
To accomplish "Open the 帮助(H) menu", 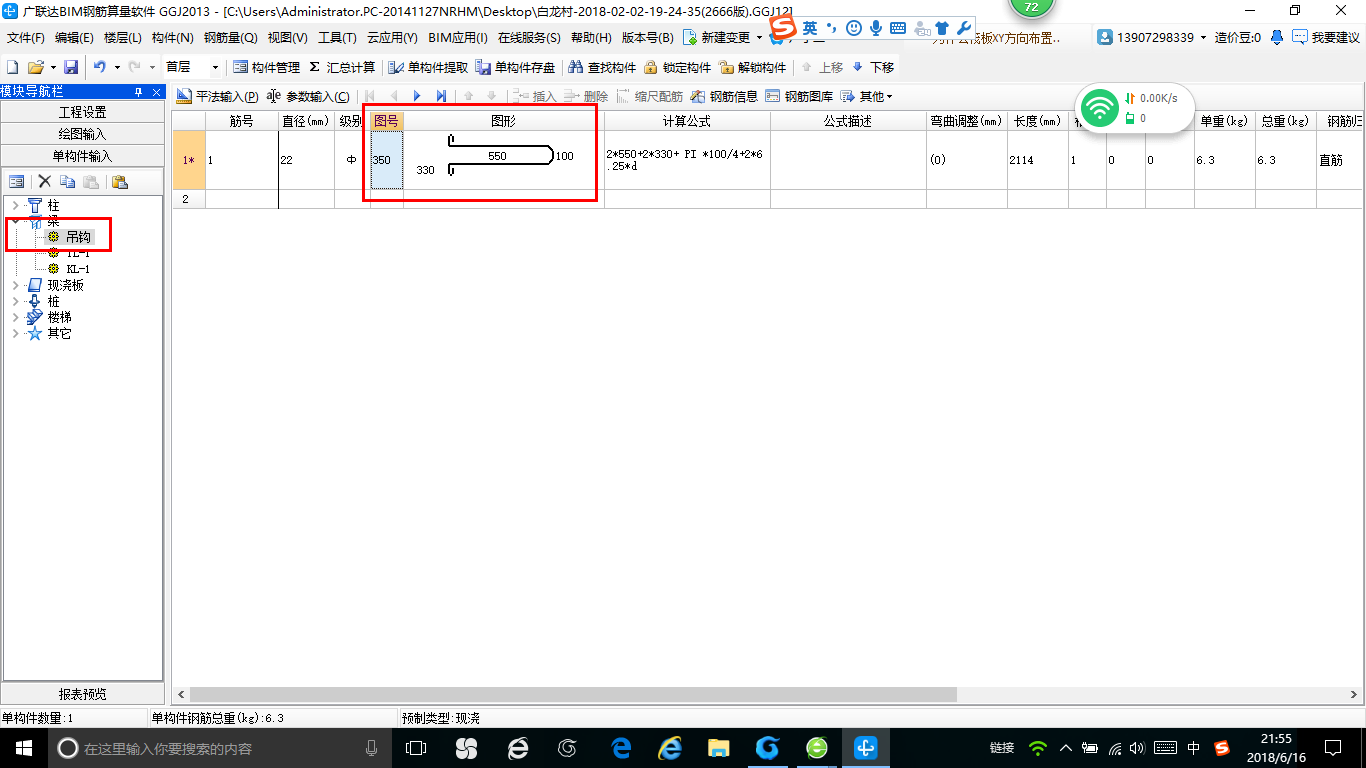I will point(590,37).
